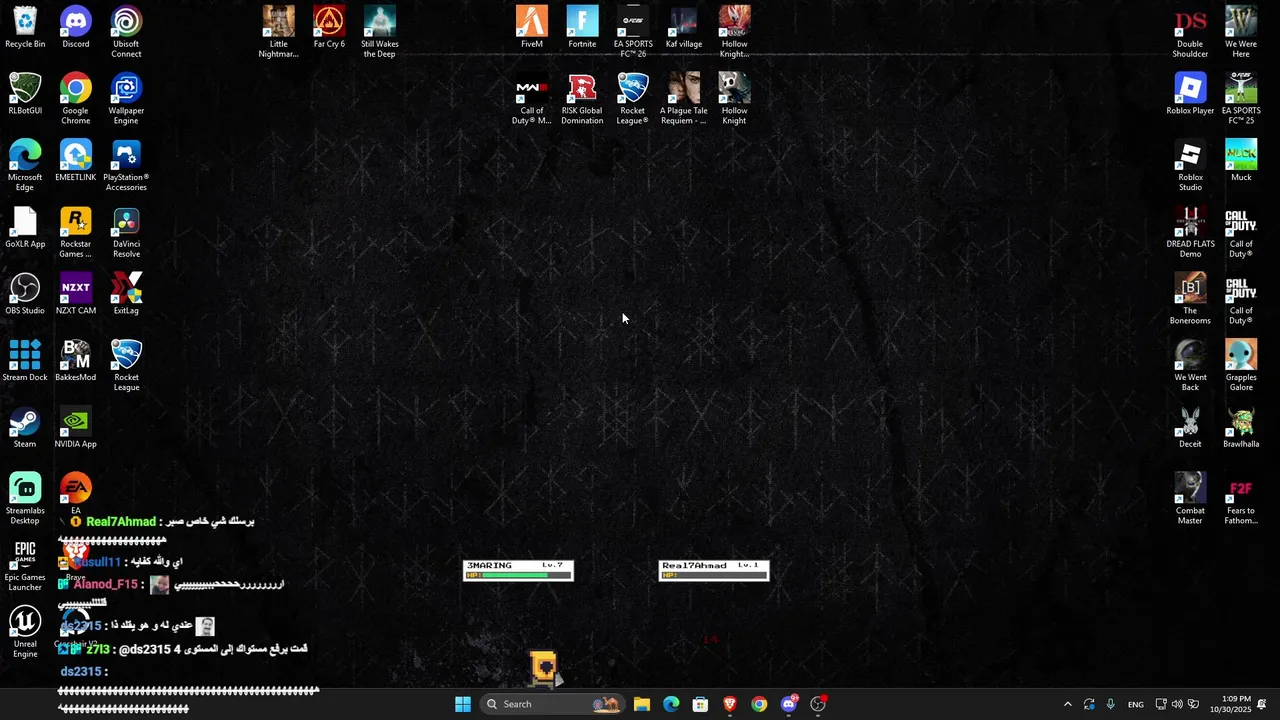The height and width of the screenshot is (720, 1280).
Task: Click the Rockstar Games launcher icon
Action: tap(76, 233)
